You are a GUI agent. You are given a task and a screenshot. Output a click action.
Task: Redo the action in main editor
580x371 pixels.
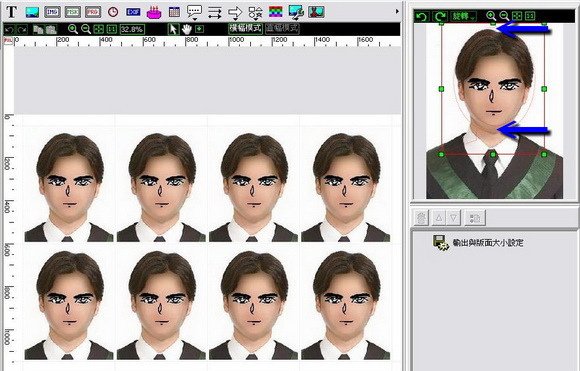(22, 29)
